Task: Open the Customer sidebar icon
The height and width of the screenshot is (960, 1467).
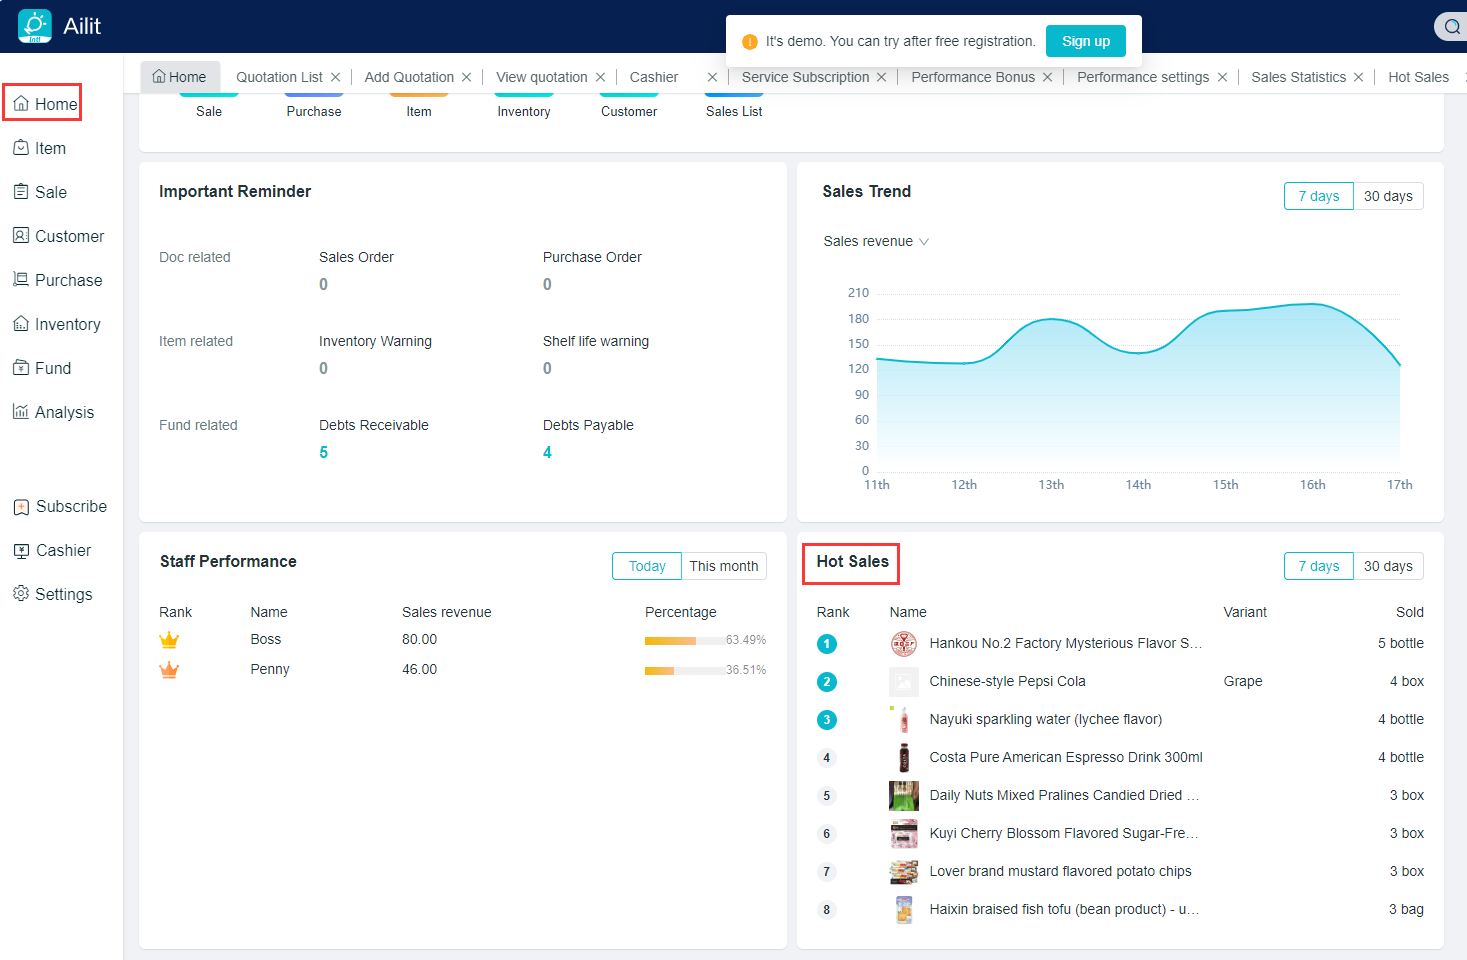Action: pyautogui.click(x=21, y=236)
